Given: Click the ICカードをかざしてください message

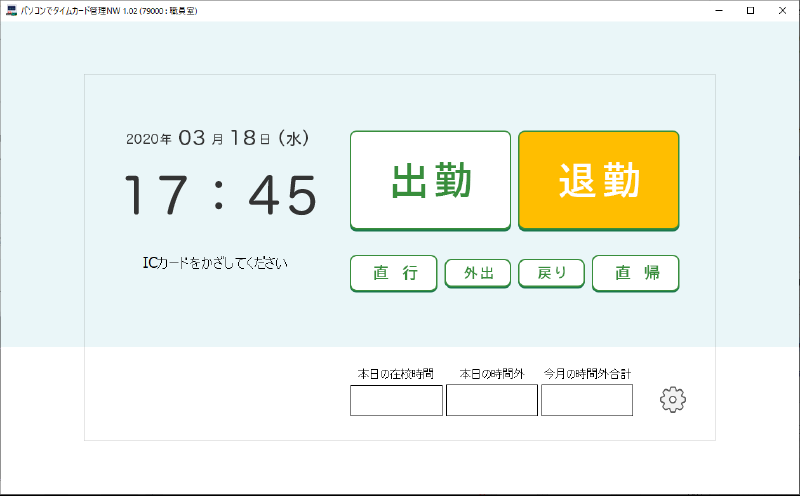Looking at the screenshot, I should point(215,263).
